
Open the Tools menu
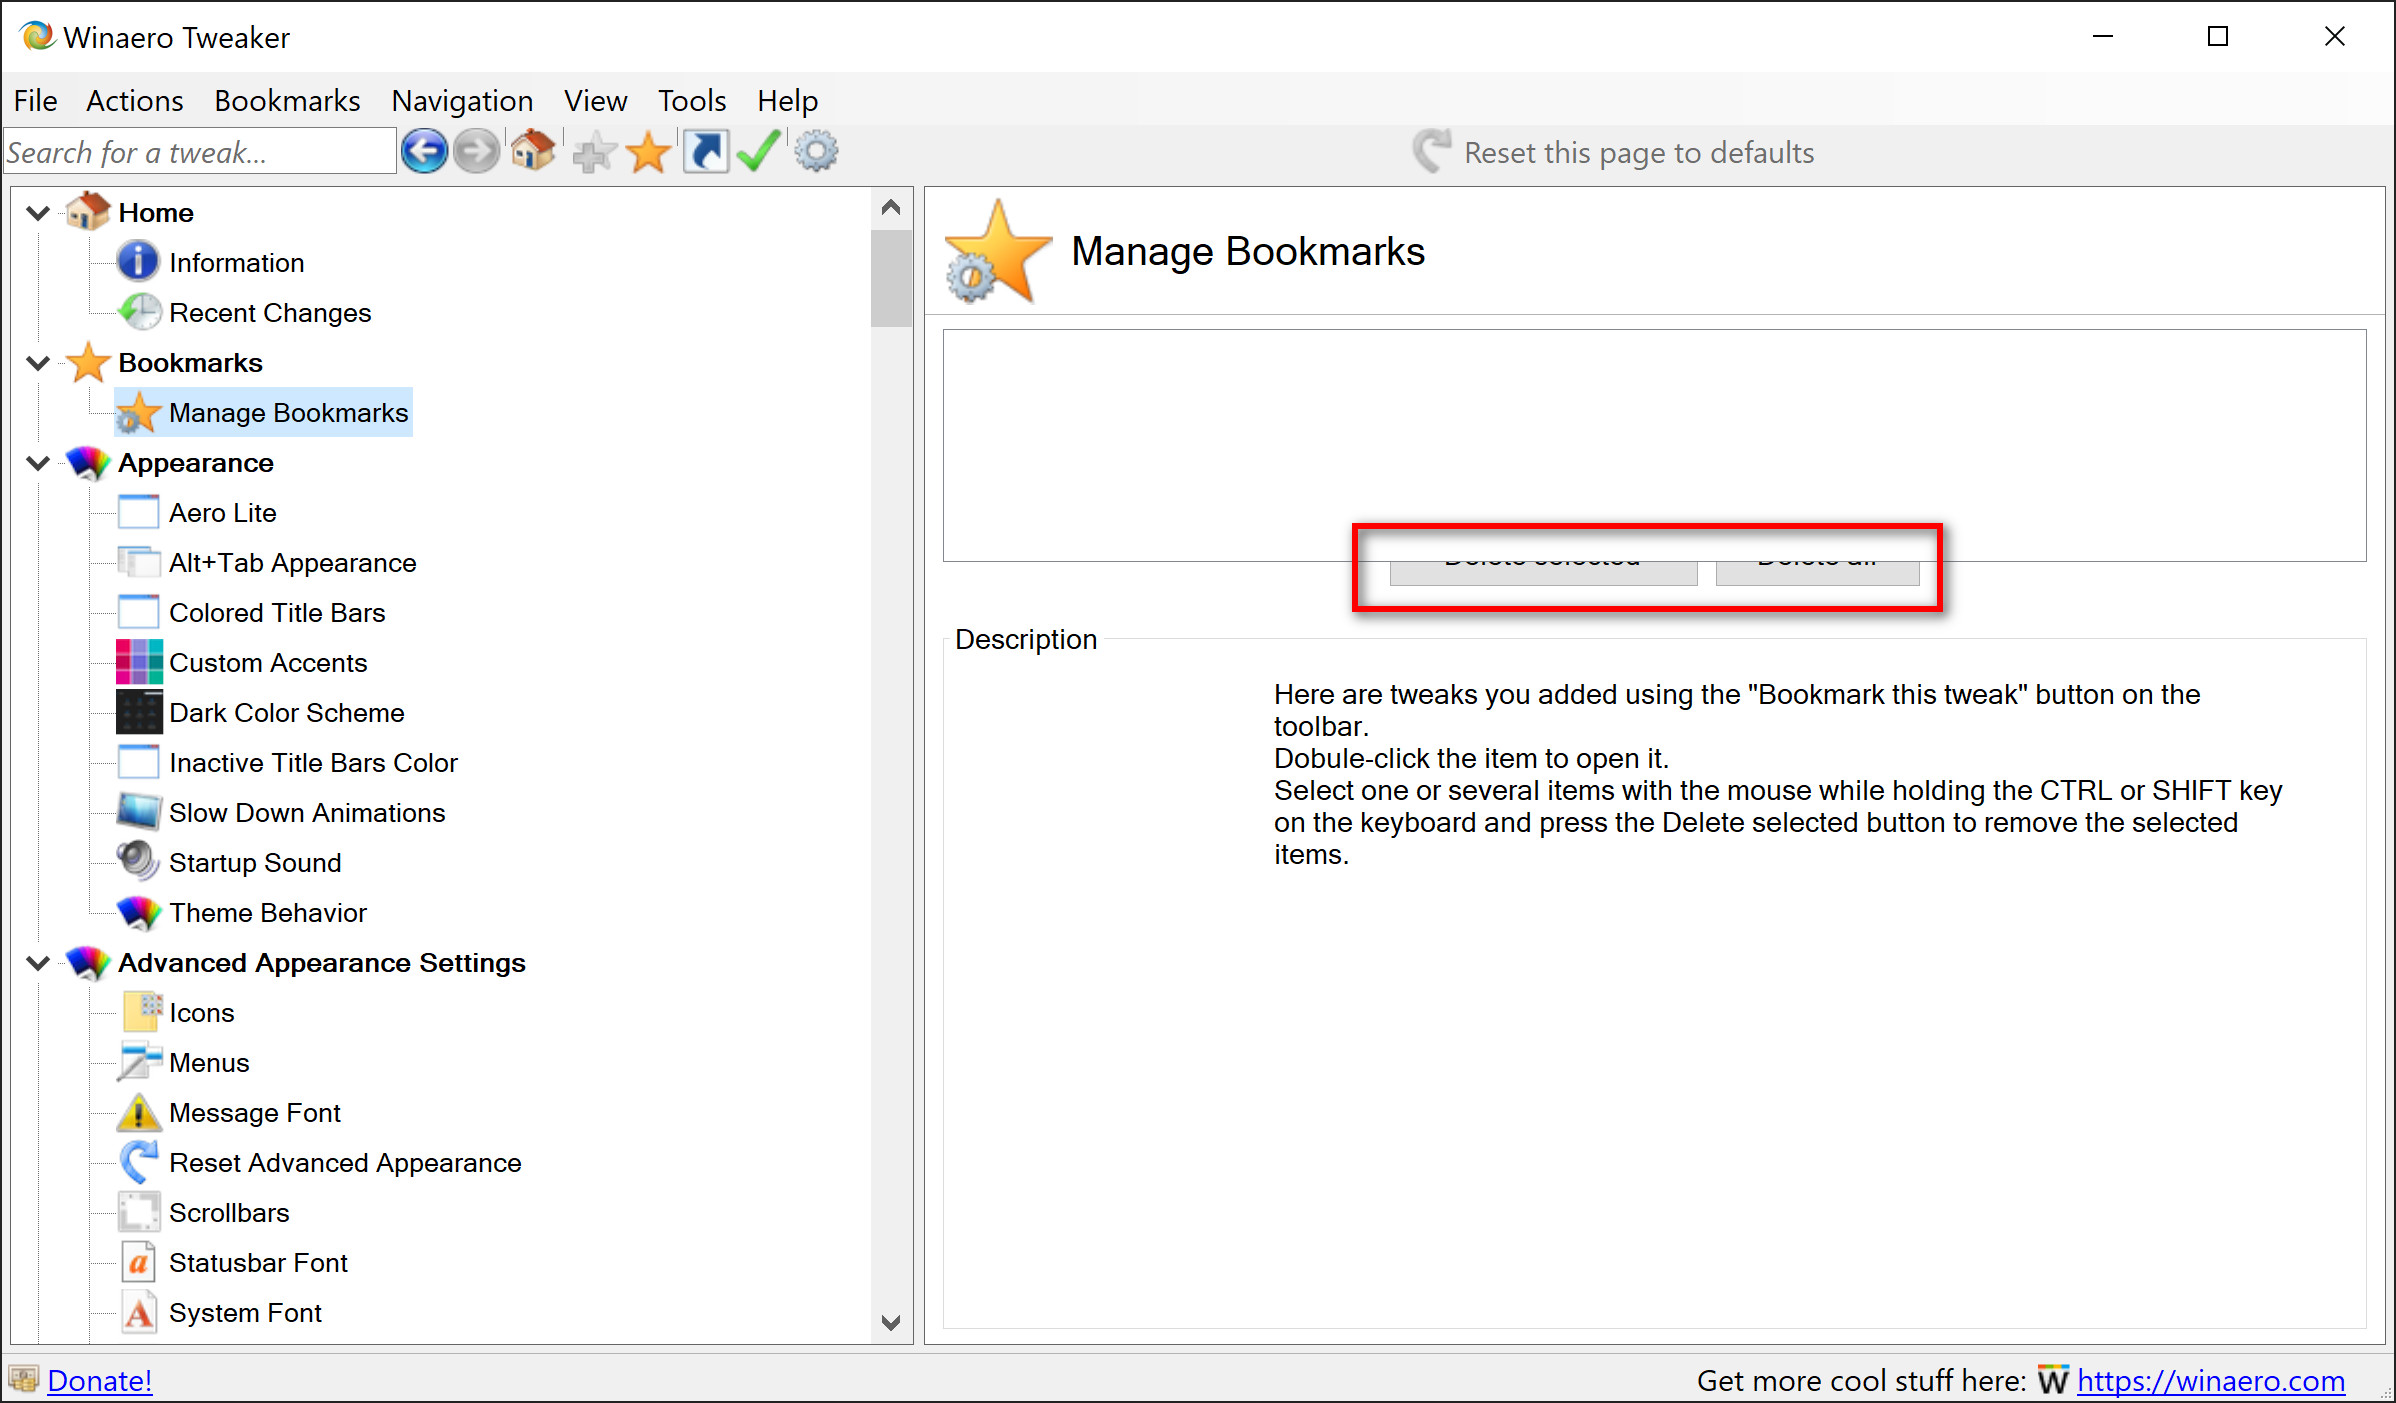(691, 101)
